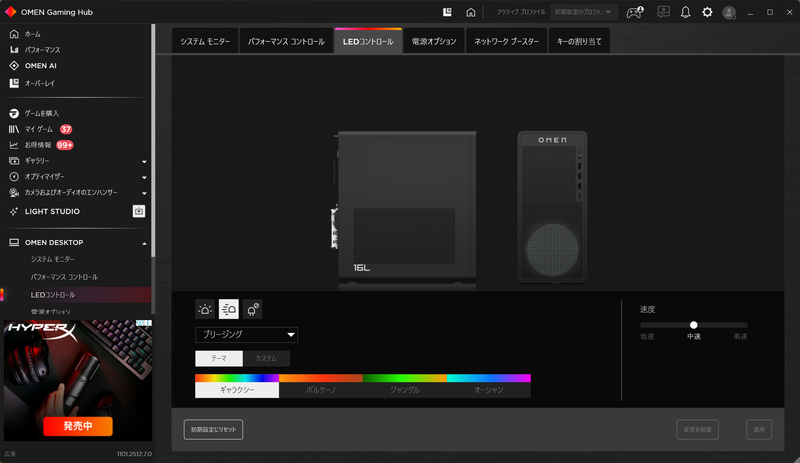Click the side-view 16L desktop image

(x=404, y=210)
